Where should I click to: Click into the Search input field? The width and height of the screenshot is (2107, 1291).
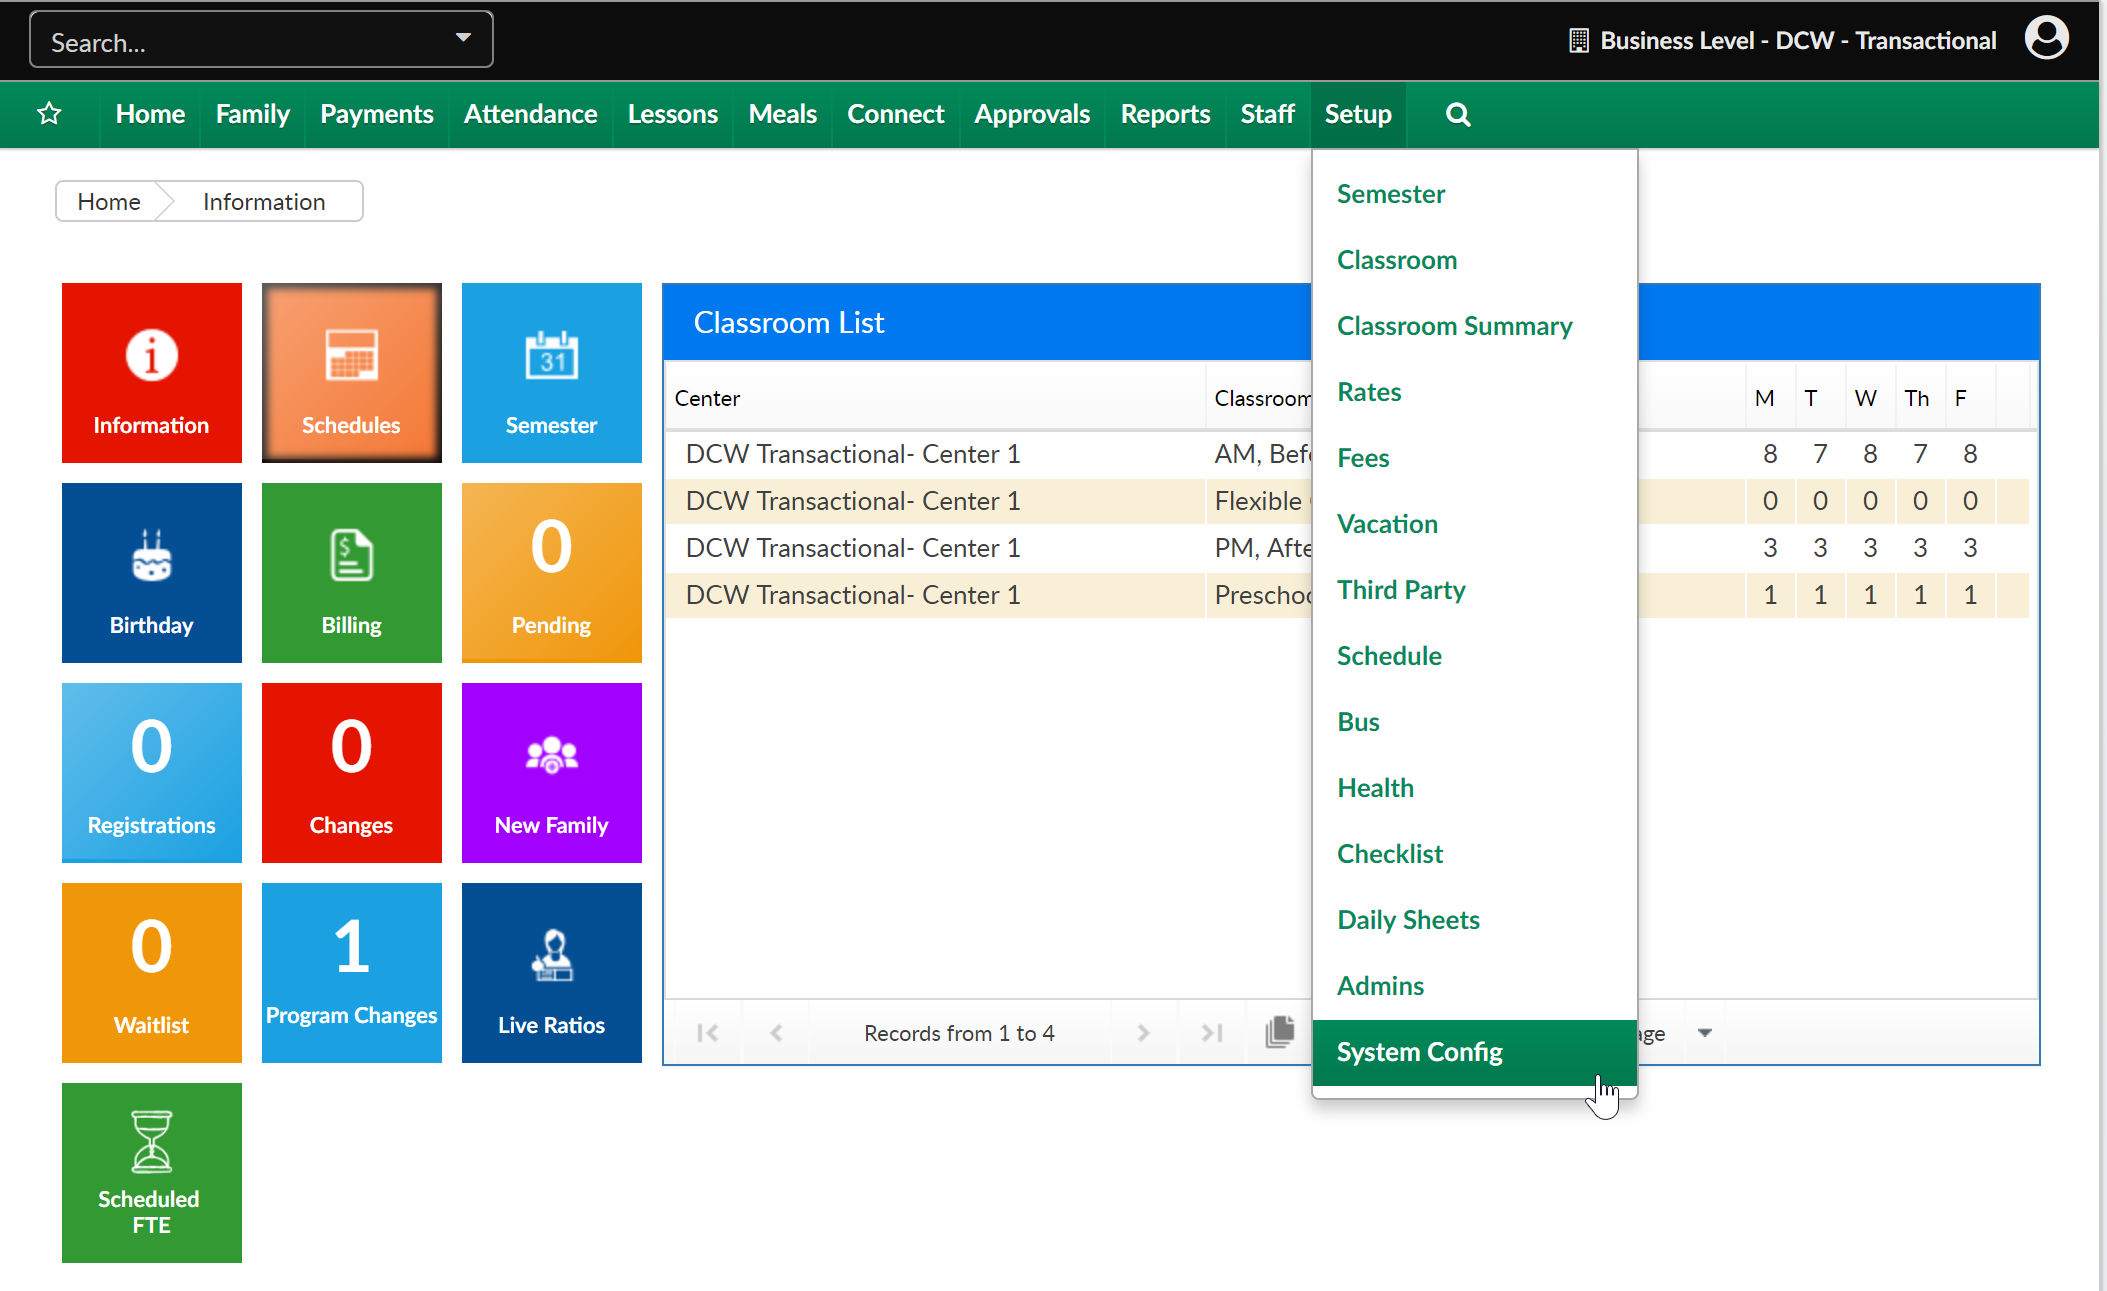click(x=240, y=42)
